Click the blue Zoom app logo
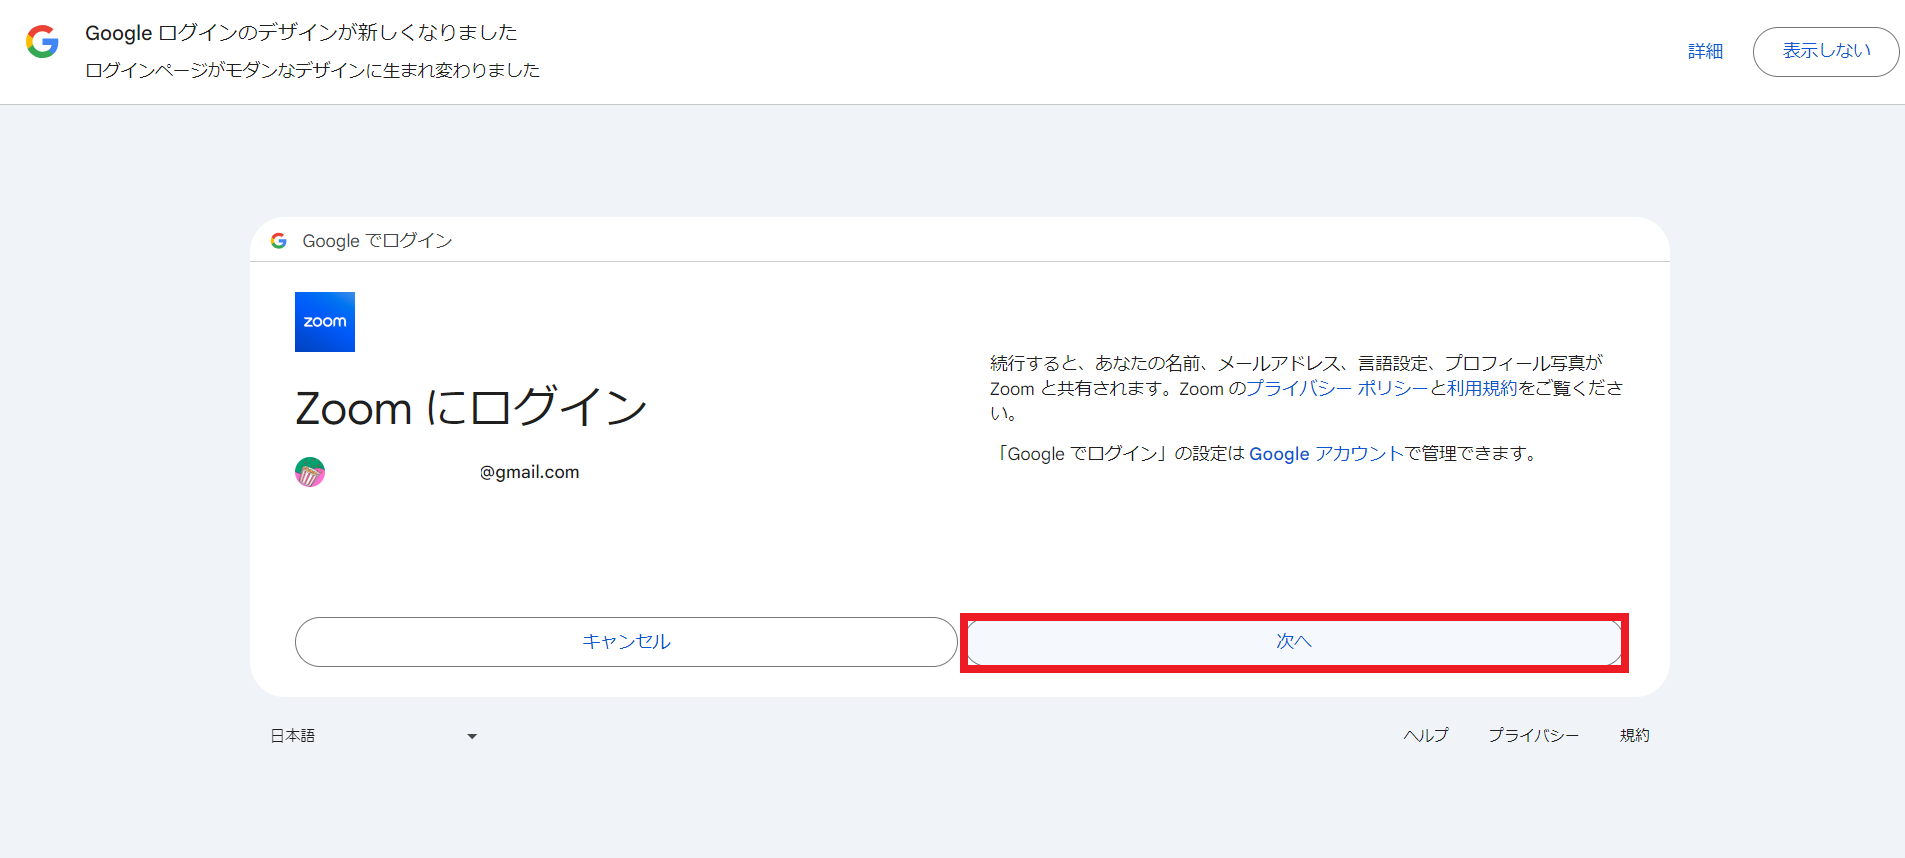Viewport: 1905px width, 858px height. pyautogui.click(x=325, y=322)
